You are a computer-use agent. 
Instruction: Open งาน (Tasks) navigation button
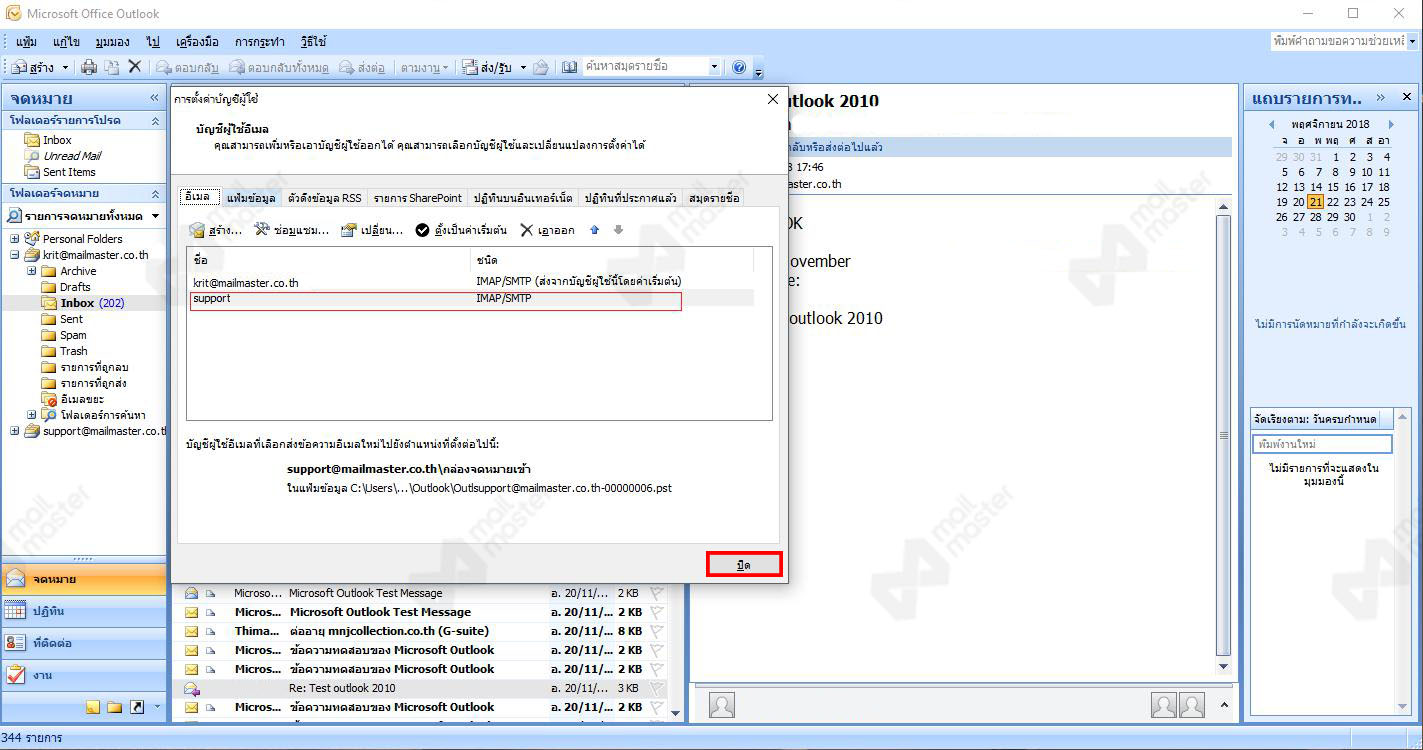84,675
